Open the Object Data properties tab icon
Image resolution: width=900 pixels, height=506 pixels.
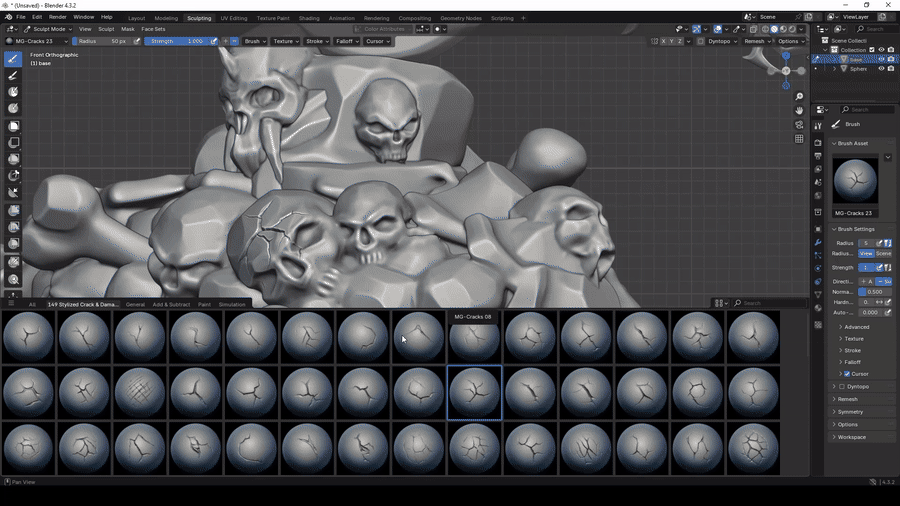click(x=818, y=295)
